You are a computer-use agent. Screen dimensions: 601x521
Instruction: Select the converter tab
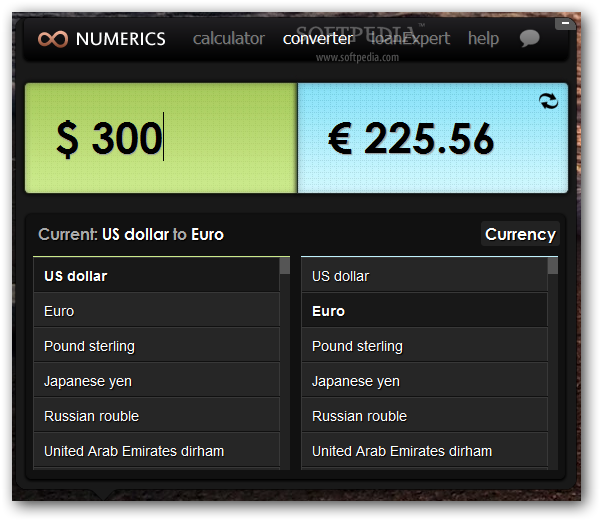point(318,39)
